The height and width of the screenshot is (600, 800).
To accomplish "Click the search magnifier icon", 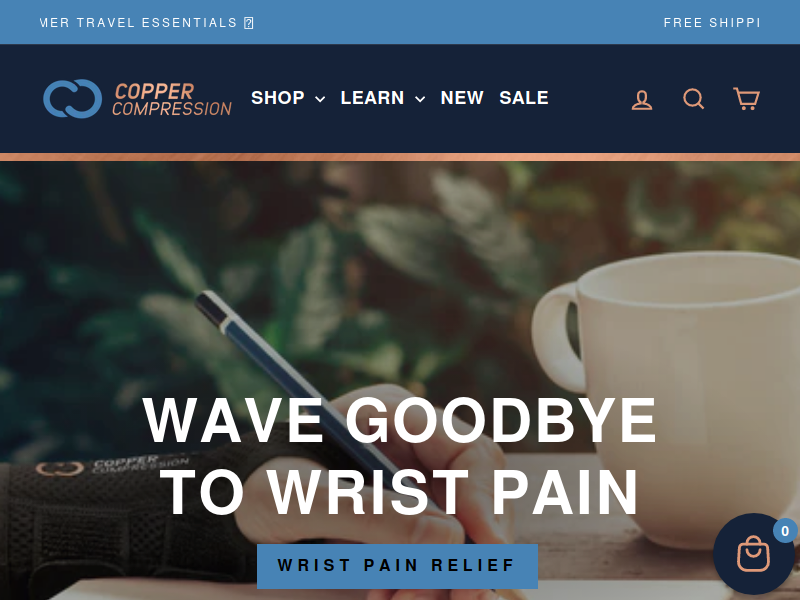I will 694,98.
